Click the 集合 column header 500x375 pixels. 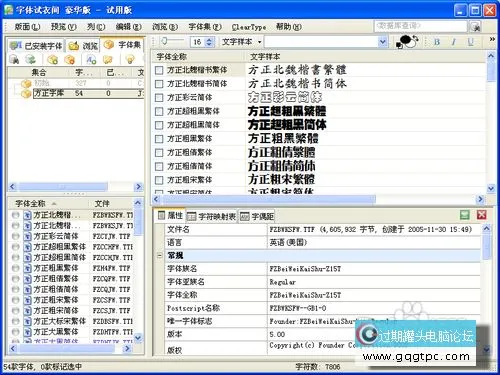coord(39,72)
